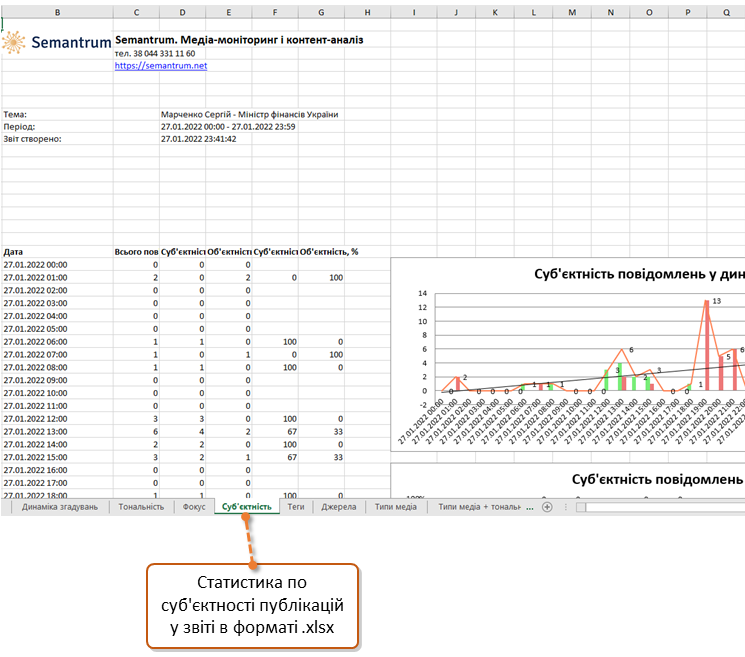Select cell with Марченко Сергій - Міністр фінансів України
Viewport: 745px width, 657px height.
(249, 114)
